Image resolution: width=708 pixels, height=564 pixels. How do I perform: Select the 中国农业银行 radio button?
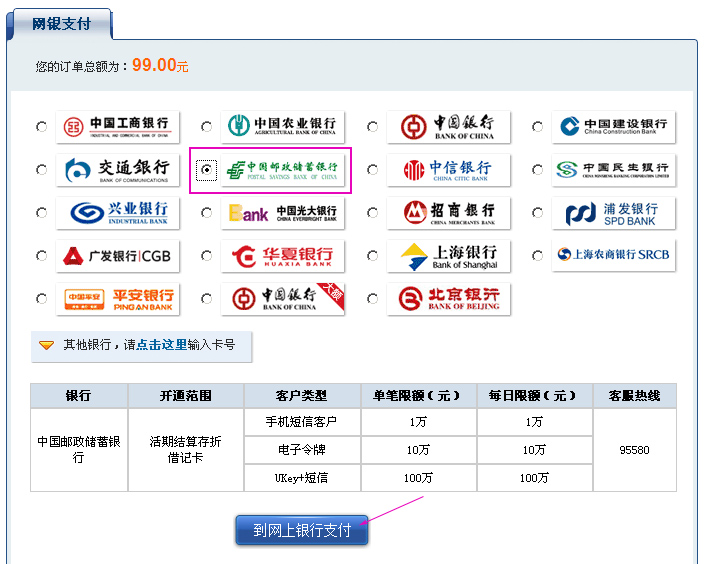click(206, 127)
